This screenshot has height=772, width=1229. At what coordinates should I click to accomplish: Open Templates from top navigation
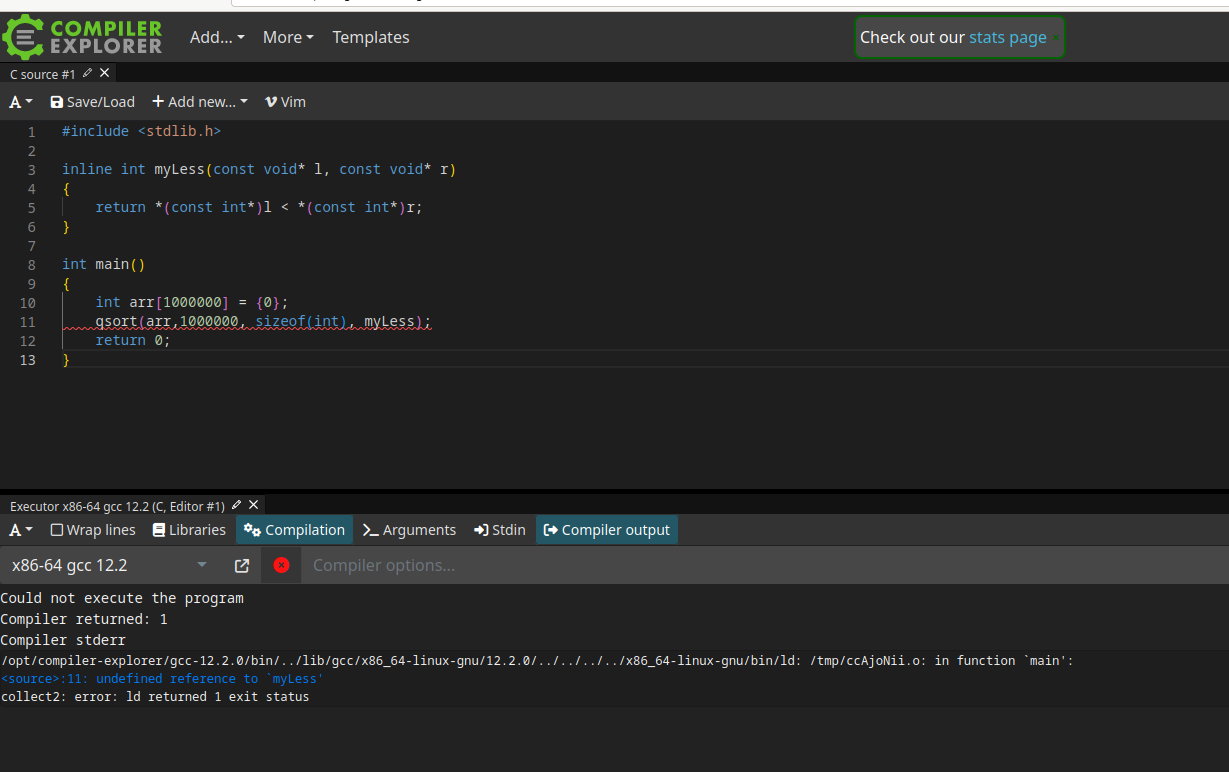(371, 37)
